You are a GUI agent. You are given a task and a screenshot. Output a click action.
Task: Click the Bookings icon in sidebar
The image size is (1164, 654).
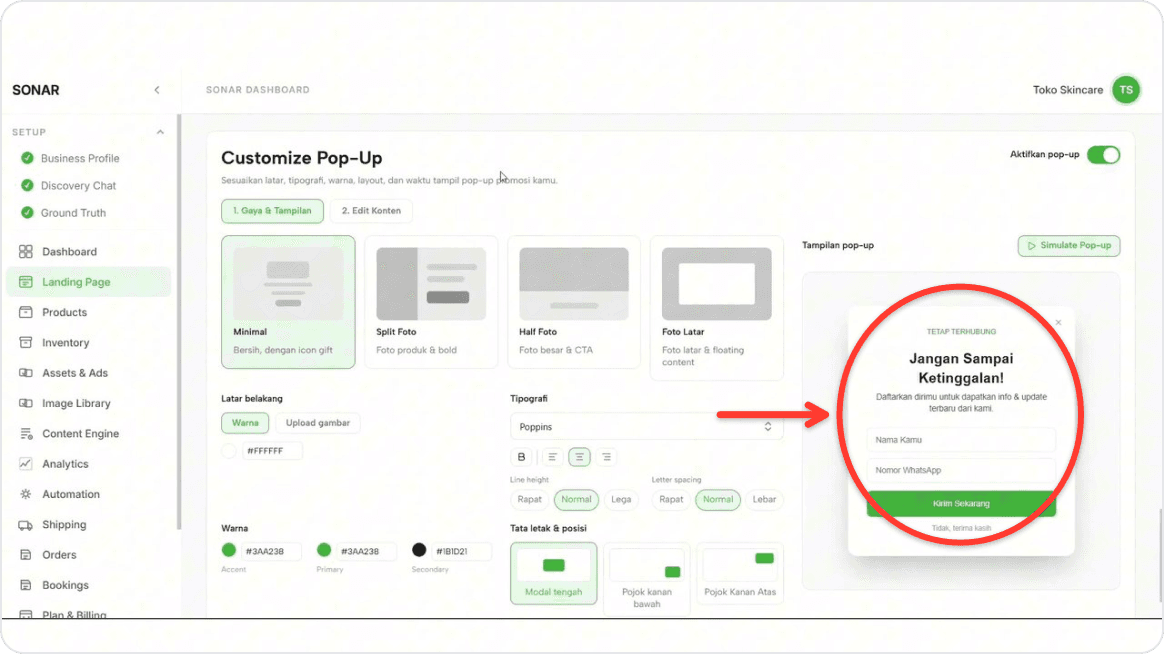pyautogui.click(x=26, y=585)
